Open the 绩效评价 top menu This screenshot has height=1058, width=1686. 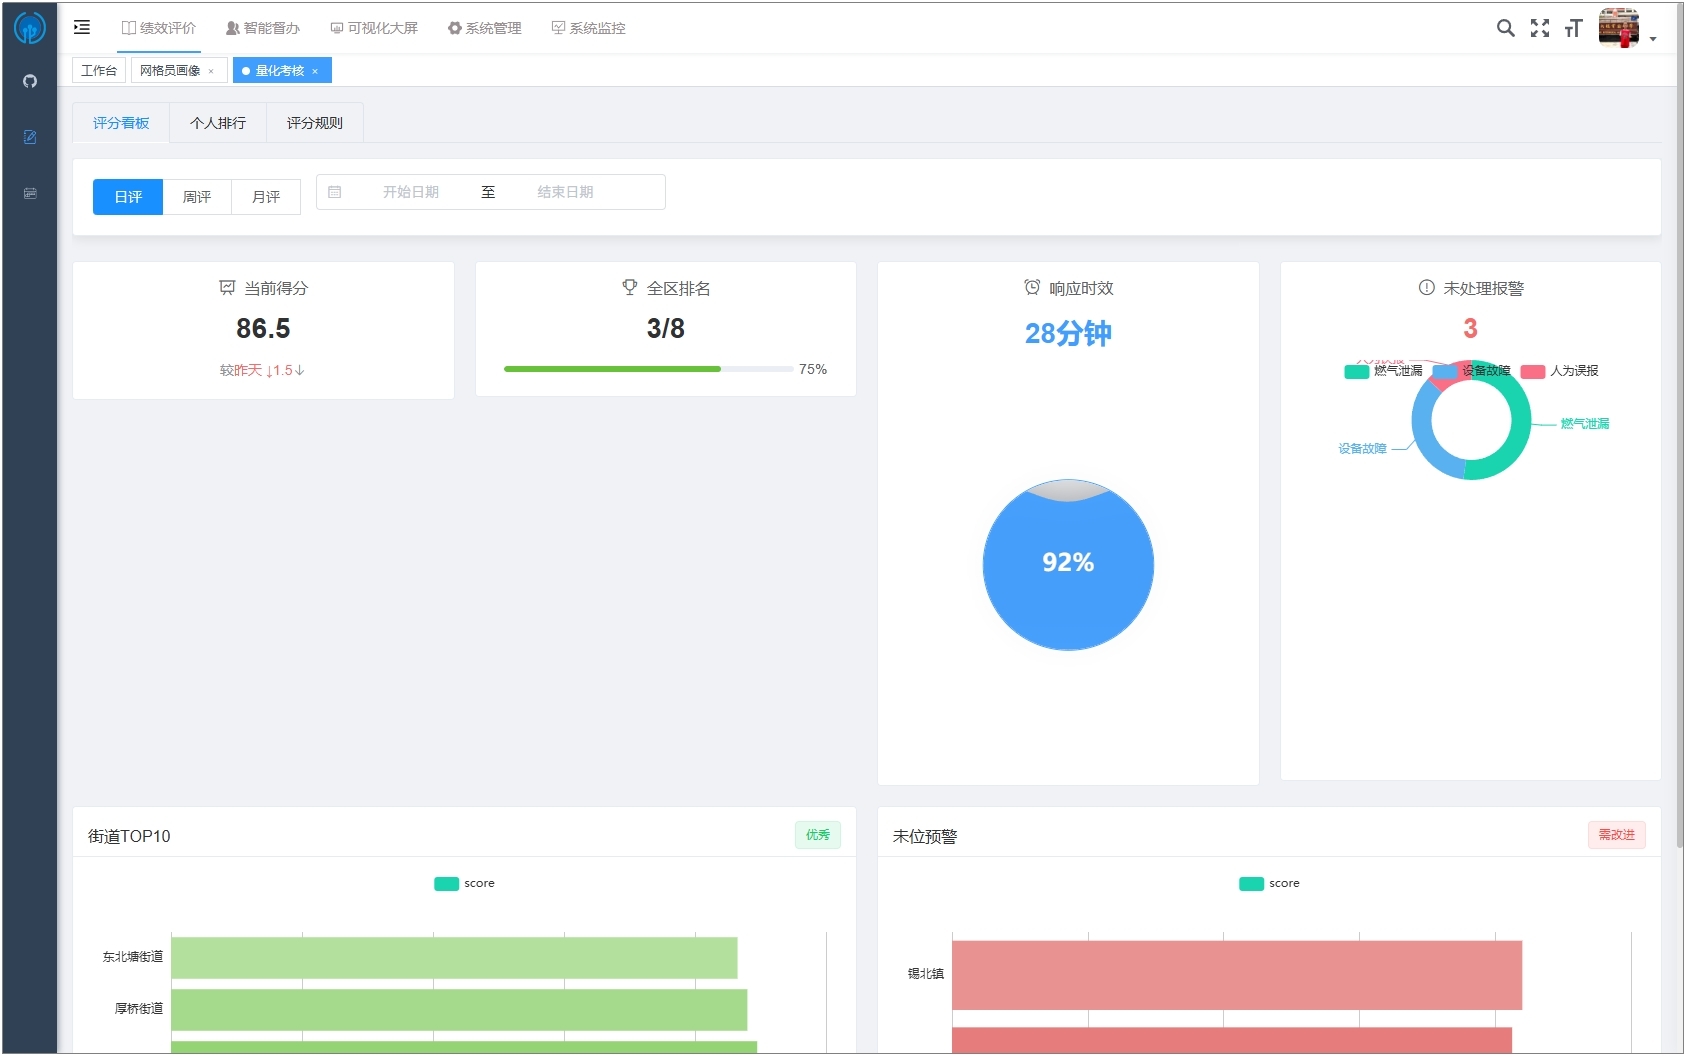click(159, 28)
